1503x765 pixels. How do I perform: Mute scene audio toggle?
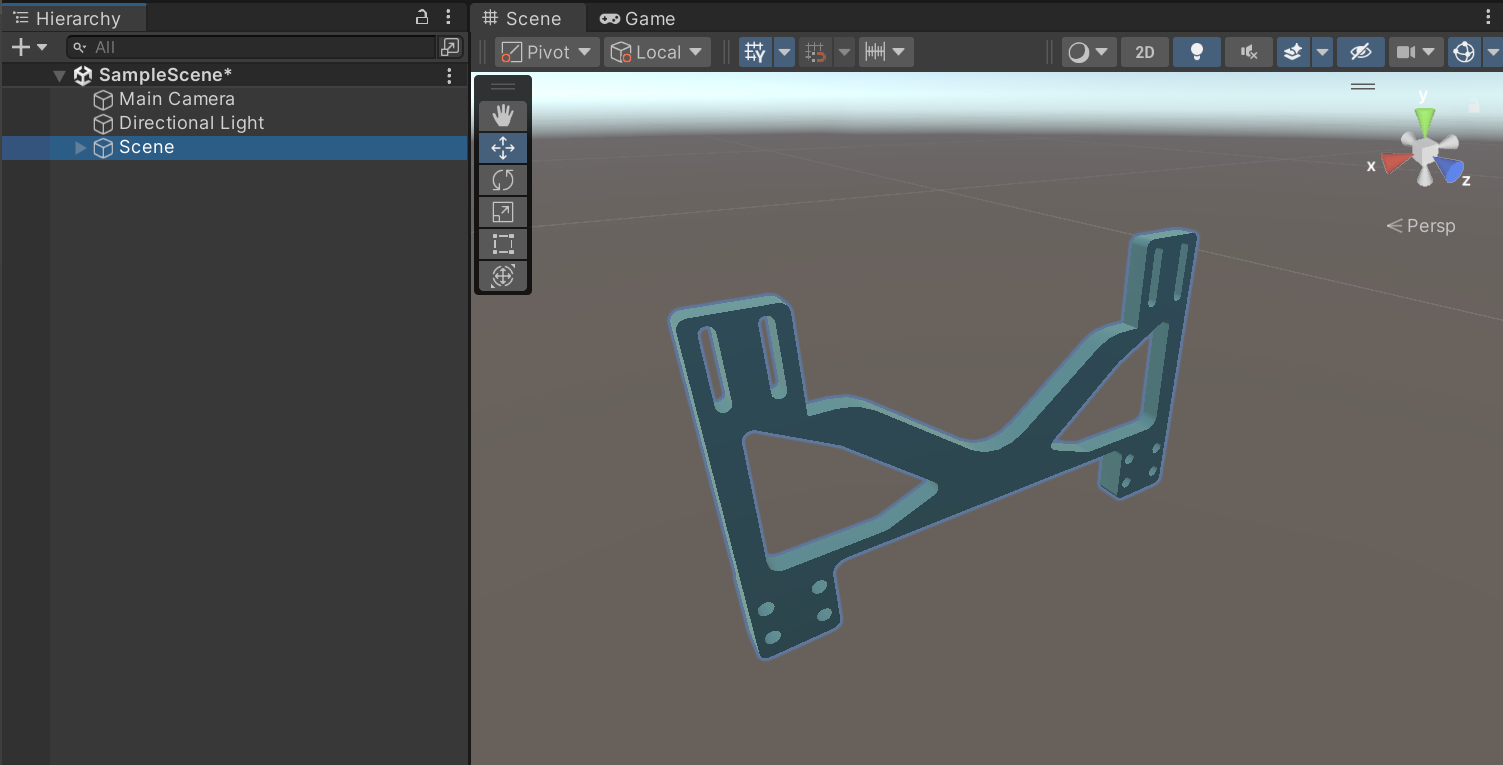tap(1248, 52)
